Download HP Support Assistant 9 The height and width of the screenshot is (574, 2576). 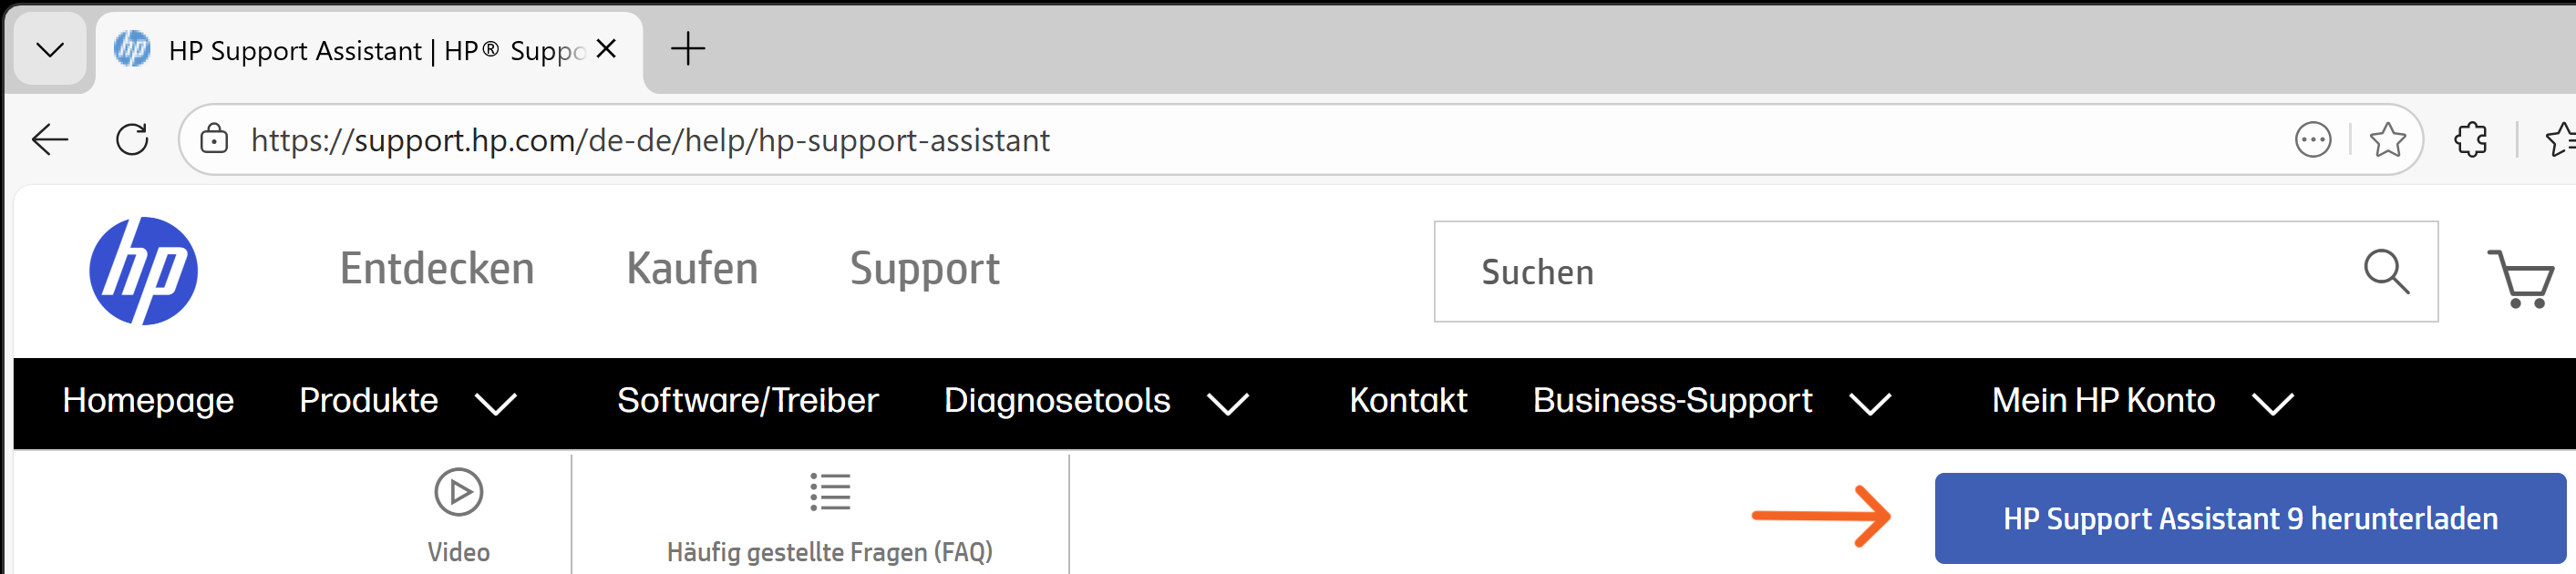tap(2249, 518)
